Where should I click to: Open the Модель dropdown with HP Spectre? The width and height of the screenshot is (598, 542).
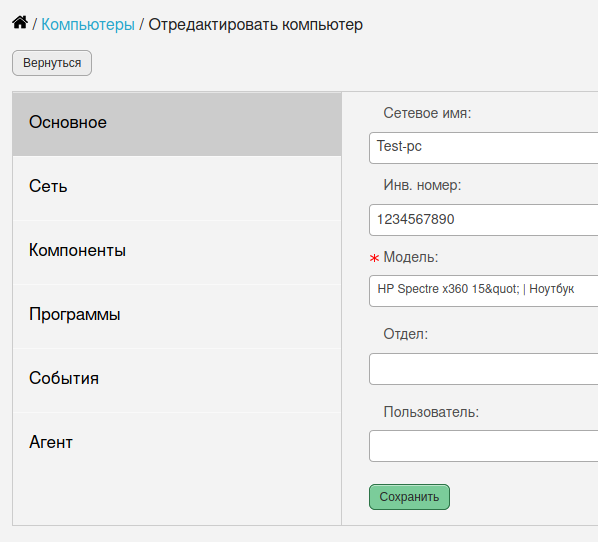(484, 291)
